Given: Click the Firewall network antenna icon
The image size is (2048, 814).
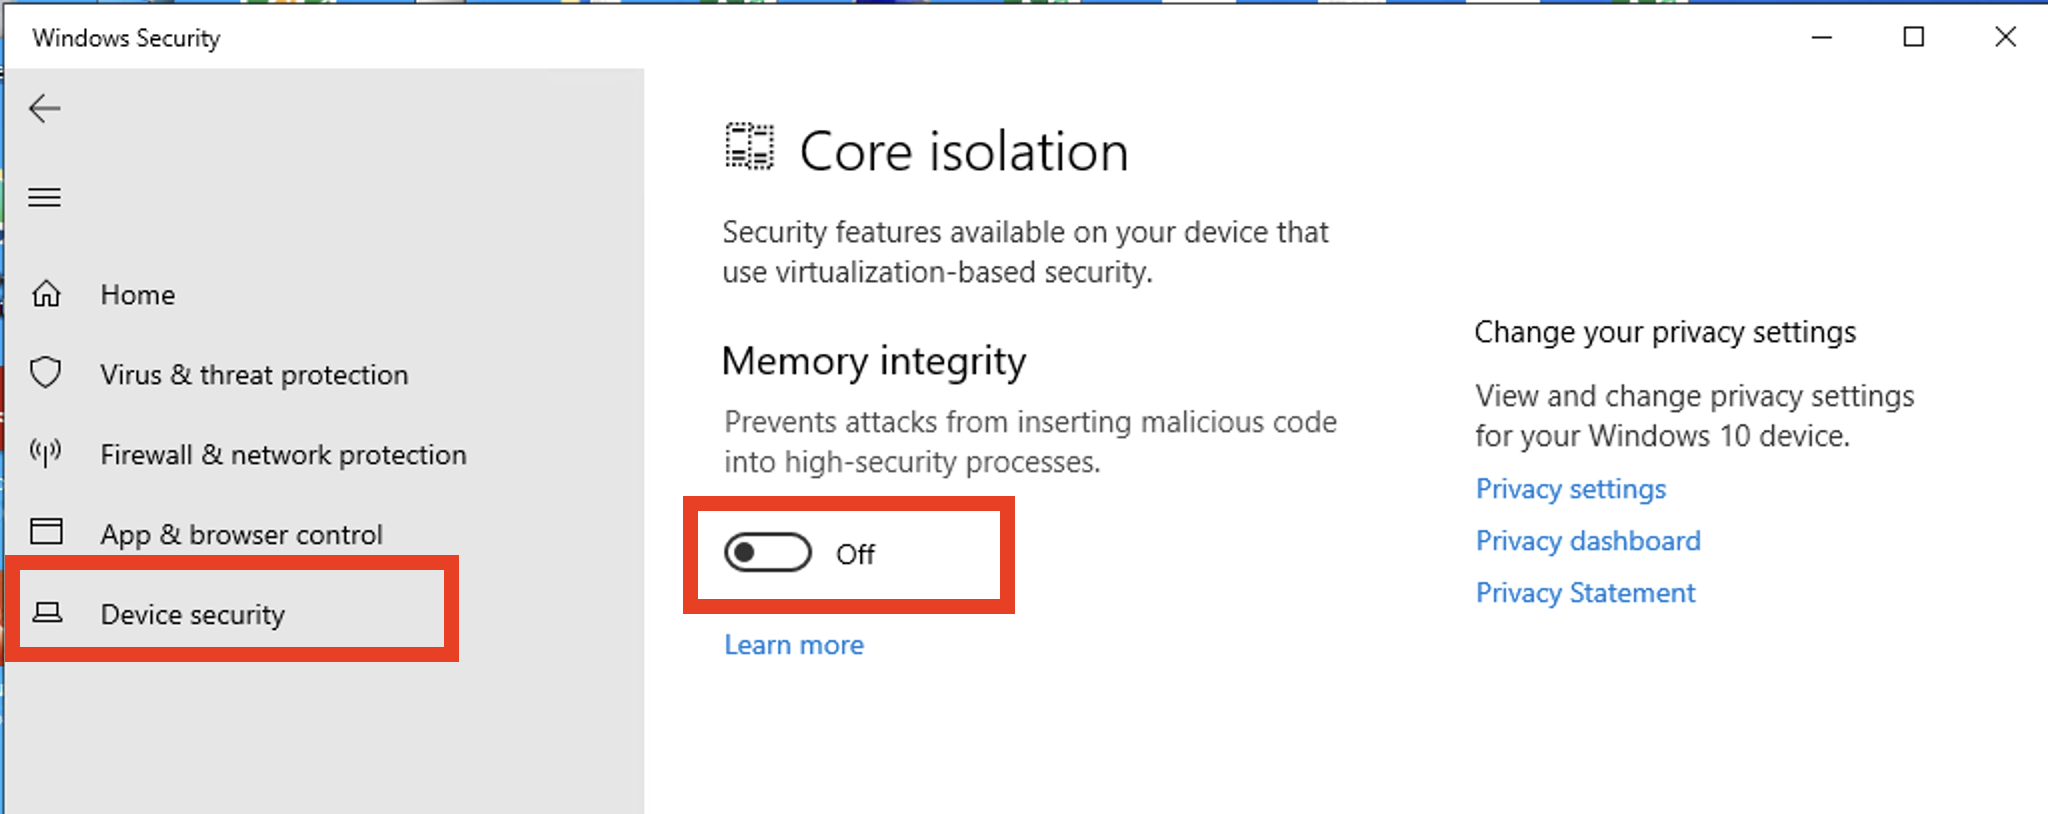Looking at the screenshot, I should tap(46, 453).
